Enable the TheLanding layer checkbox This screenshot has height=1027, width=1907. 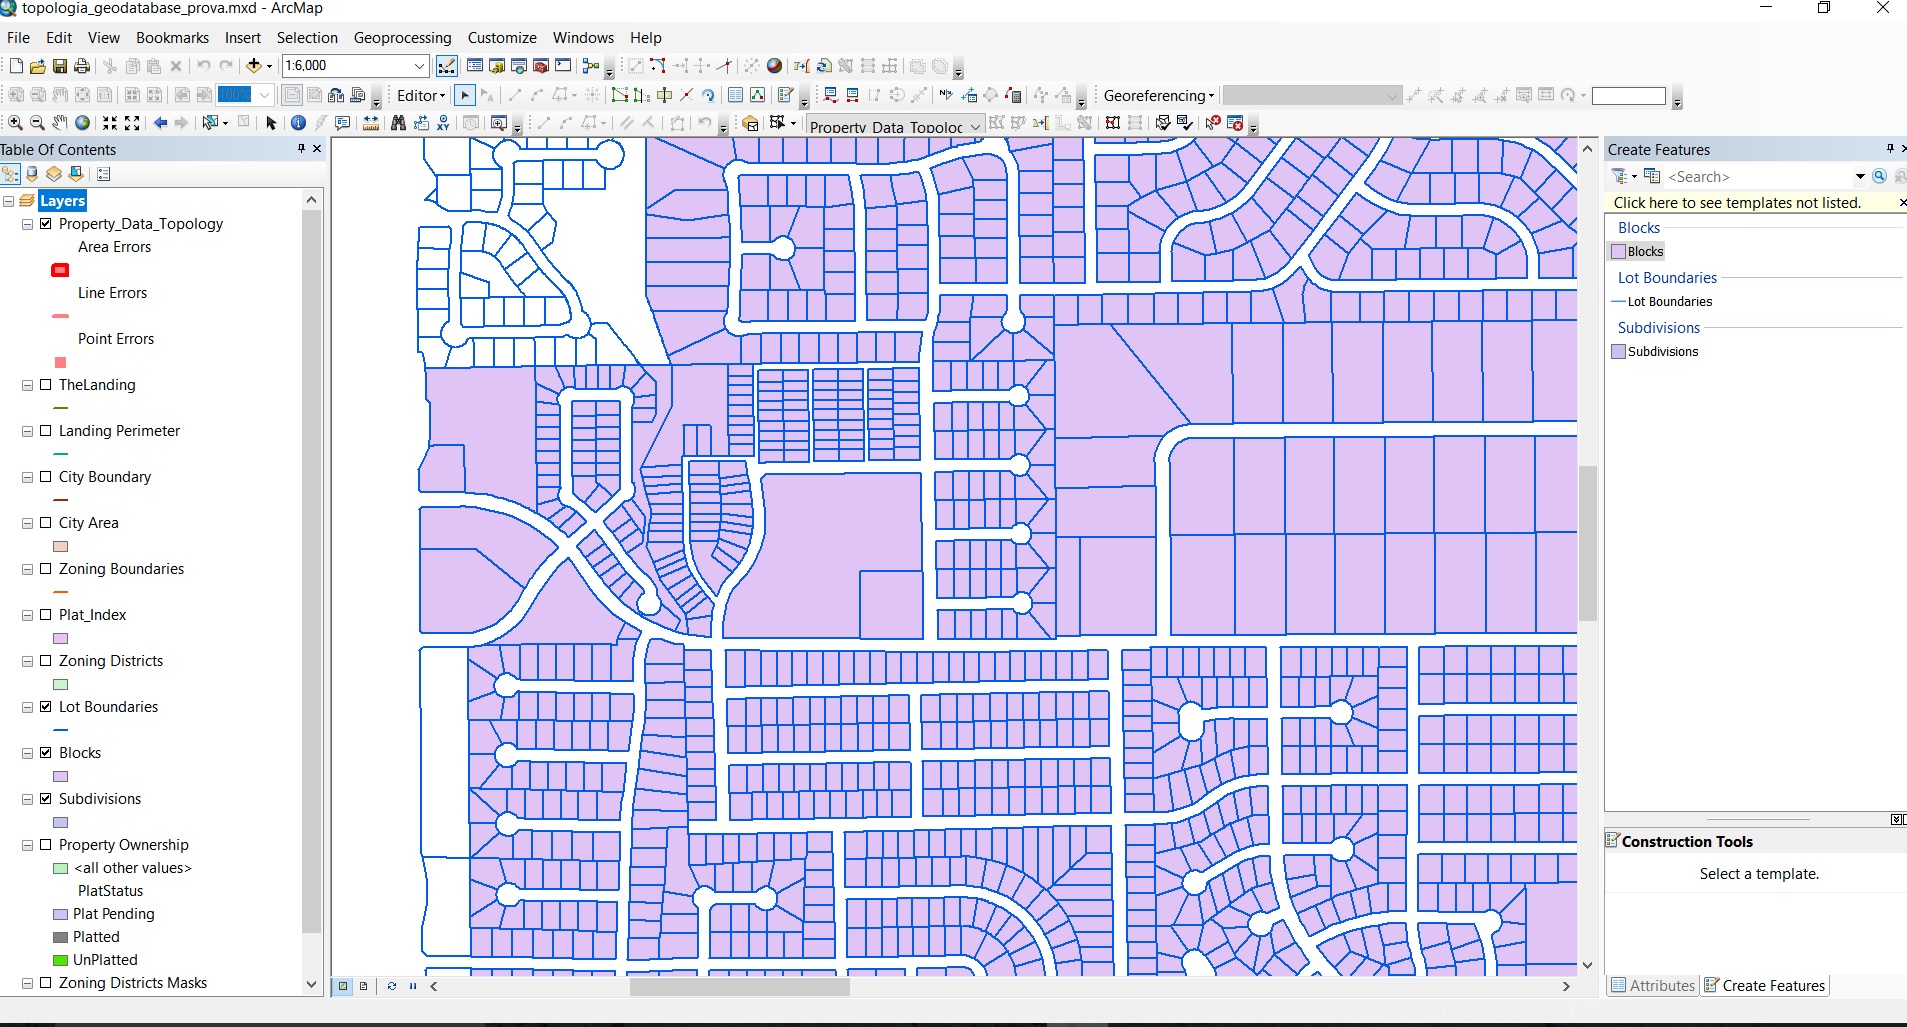(x=45, y=384)
